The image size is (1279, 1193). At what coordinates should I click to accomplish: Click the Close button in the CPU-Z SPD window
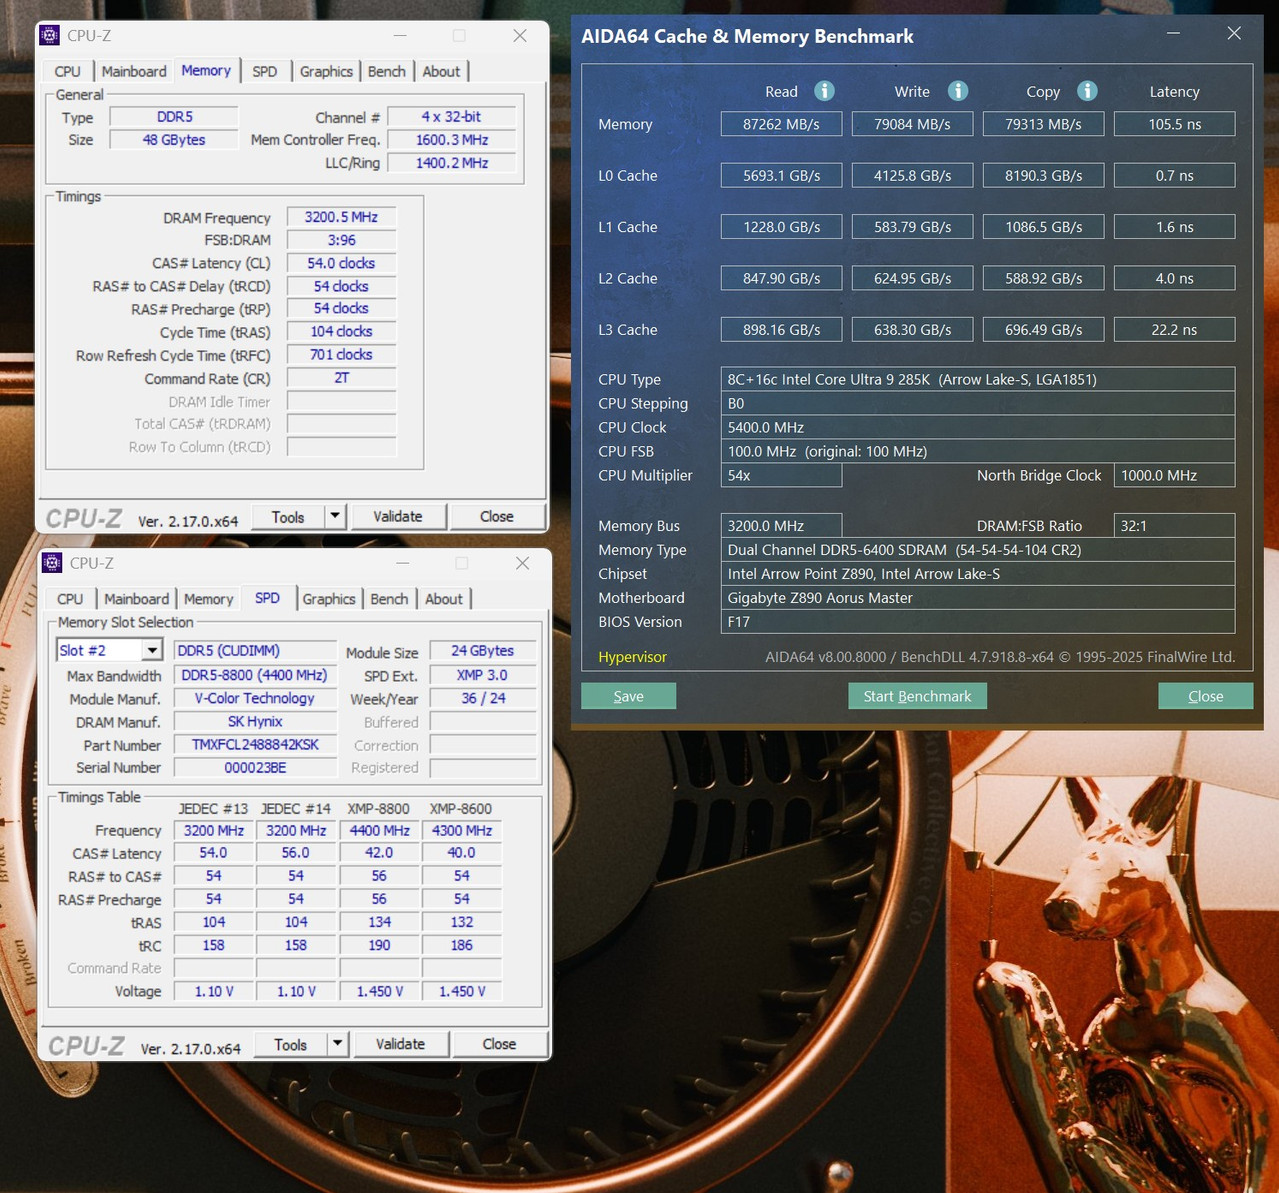pos(499,1045)
